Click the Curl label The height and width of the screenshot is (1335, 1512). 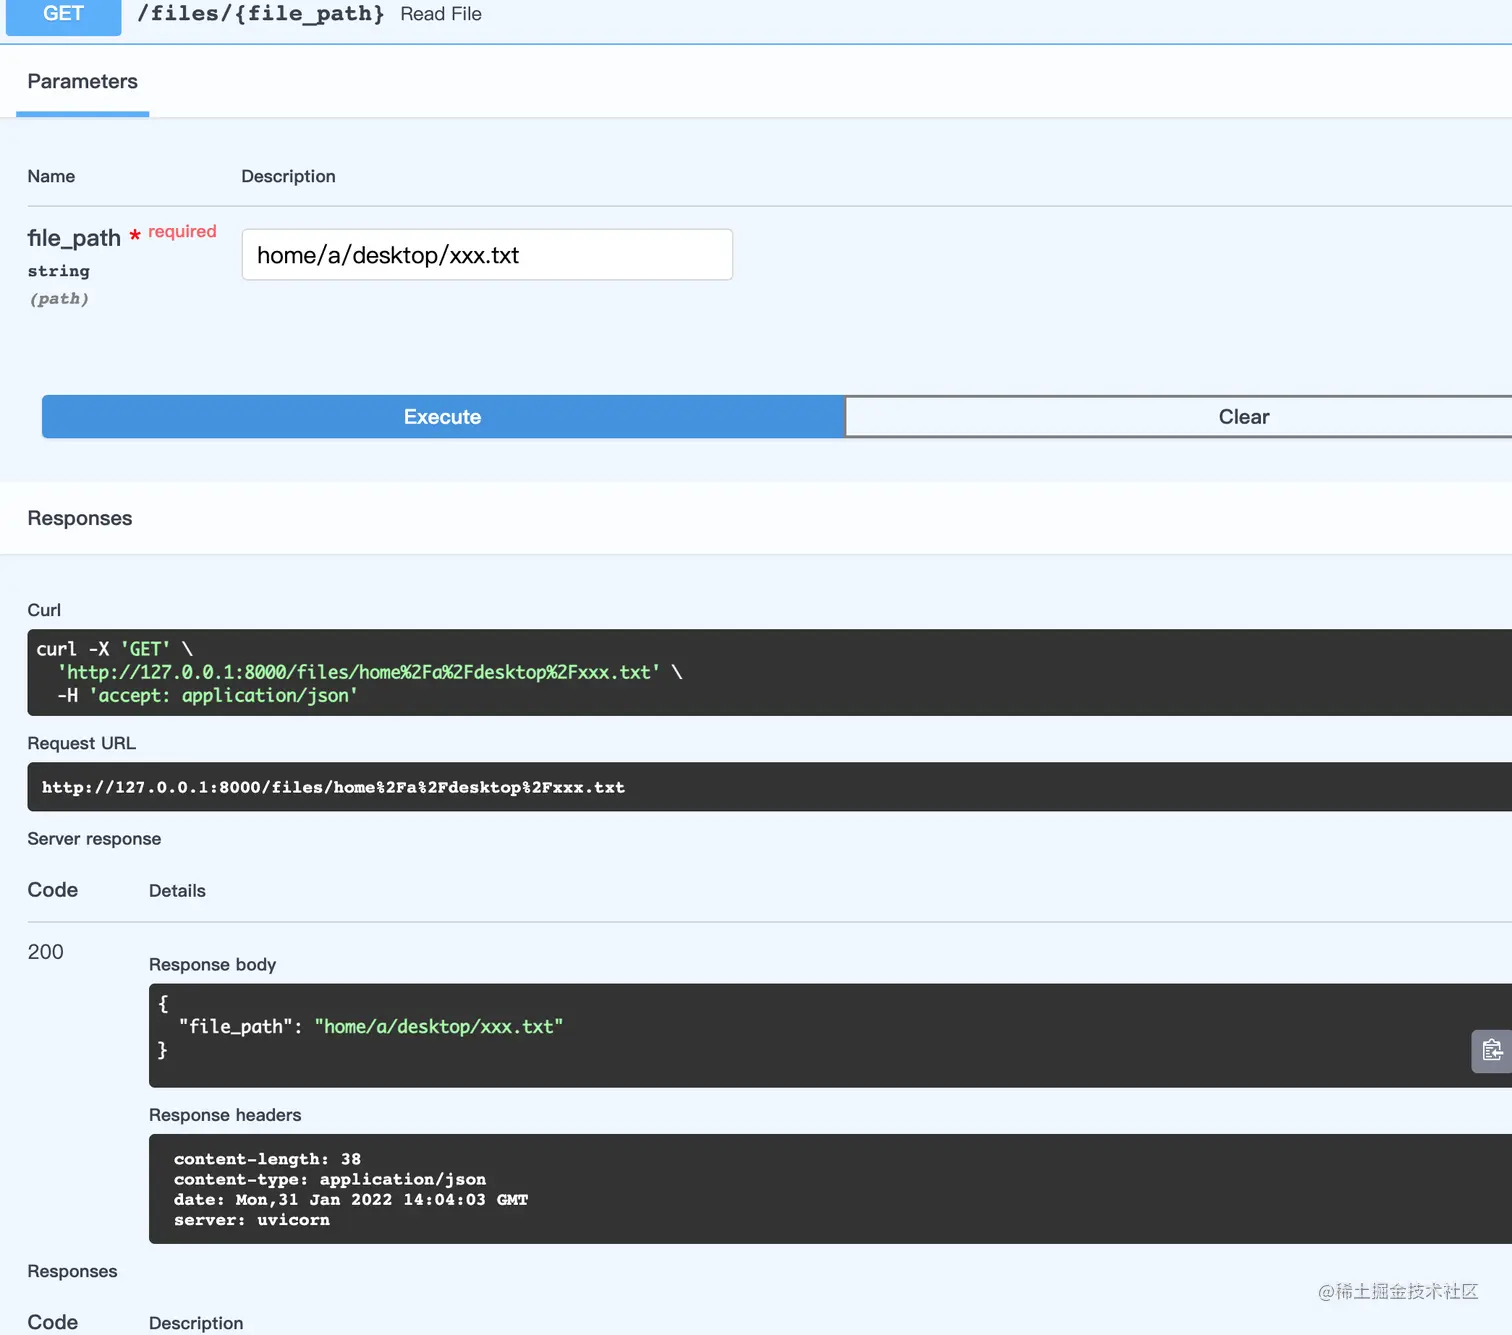tap(44, 610)
